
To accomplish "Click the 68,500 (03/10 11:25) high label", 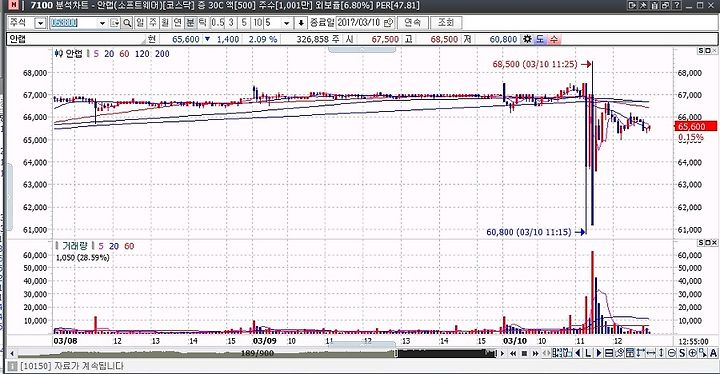I will (x=535, y=64).
